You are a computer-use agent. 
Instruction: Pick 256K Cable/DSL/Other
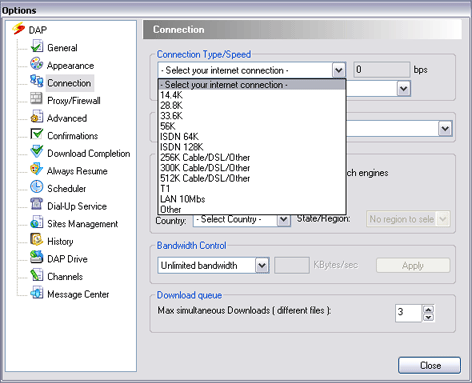[252, 157]
